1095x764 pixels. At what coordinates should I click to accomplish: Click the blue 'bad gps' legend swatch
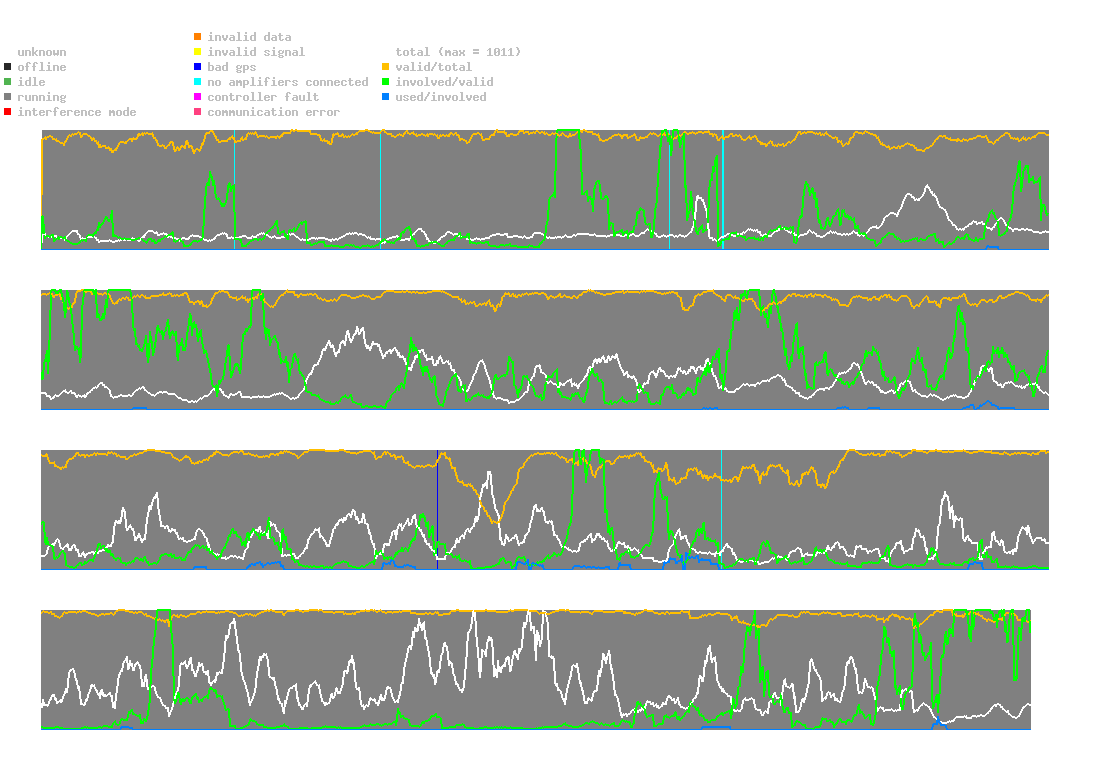[x=198, y=67]
